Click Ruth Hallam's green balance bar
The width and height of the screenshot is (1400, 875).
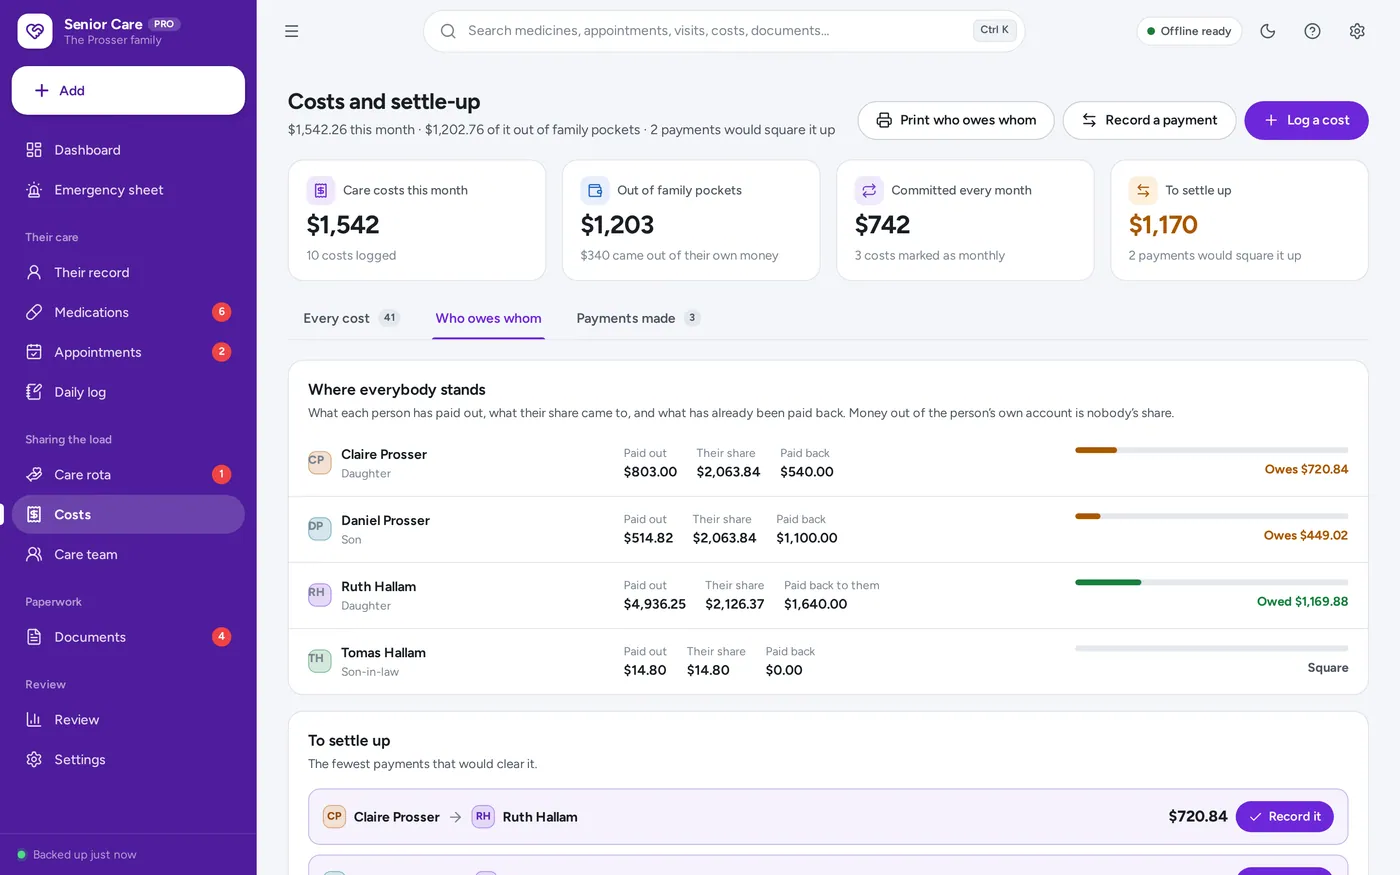click(x=1211, y=582)
